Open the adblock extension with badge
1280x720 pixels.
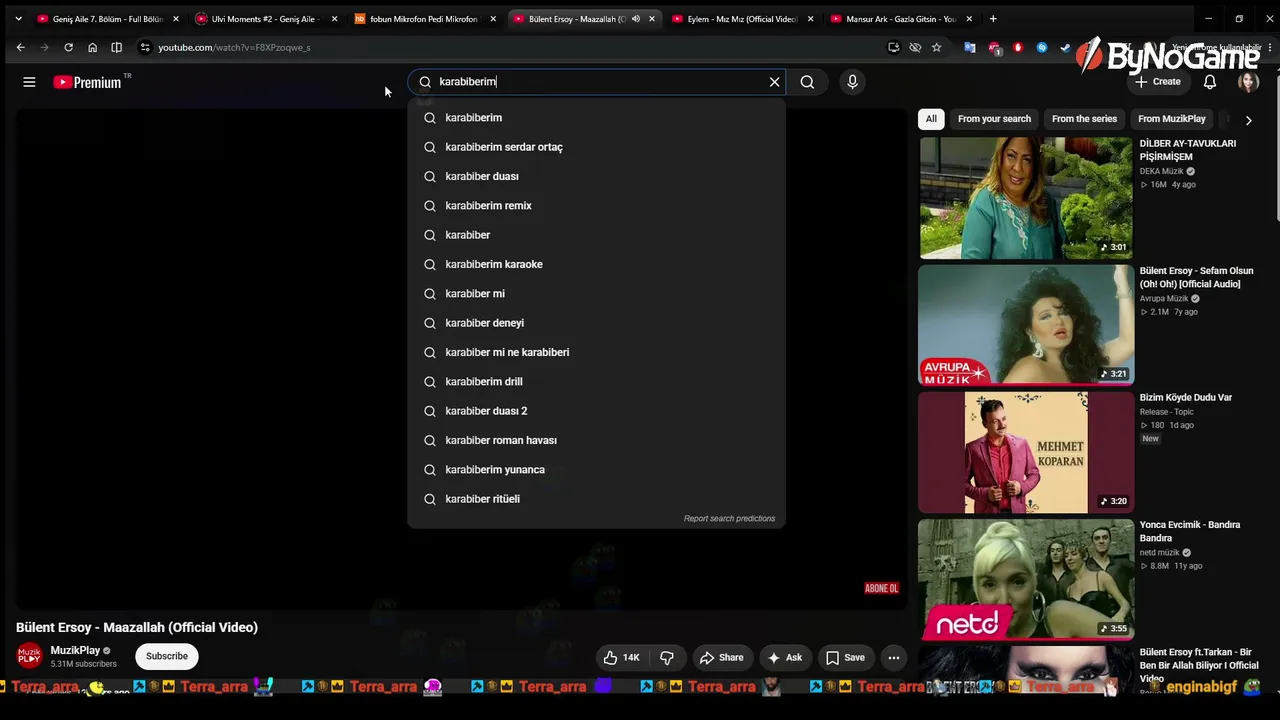pyautogui.click(x=994, y=47)
